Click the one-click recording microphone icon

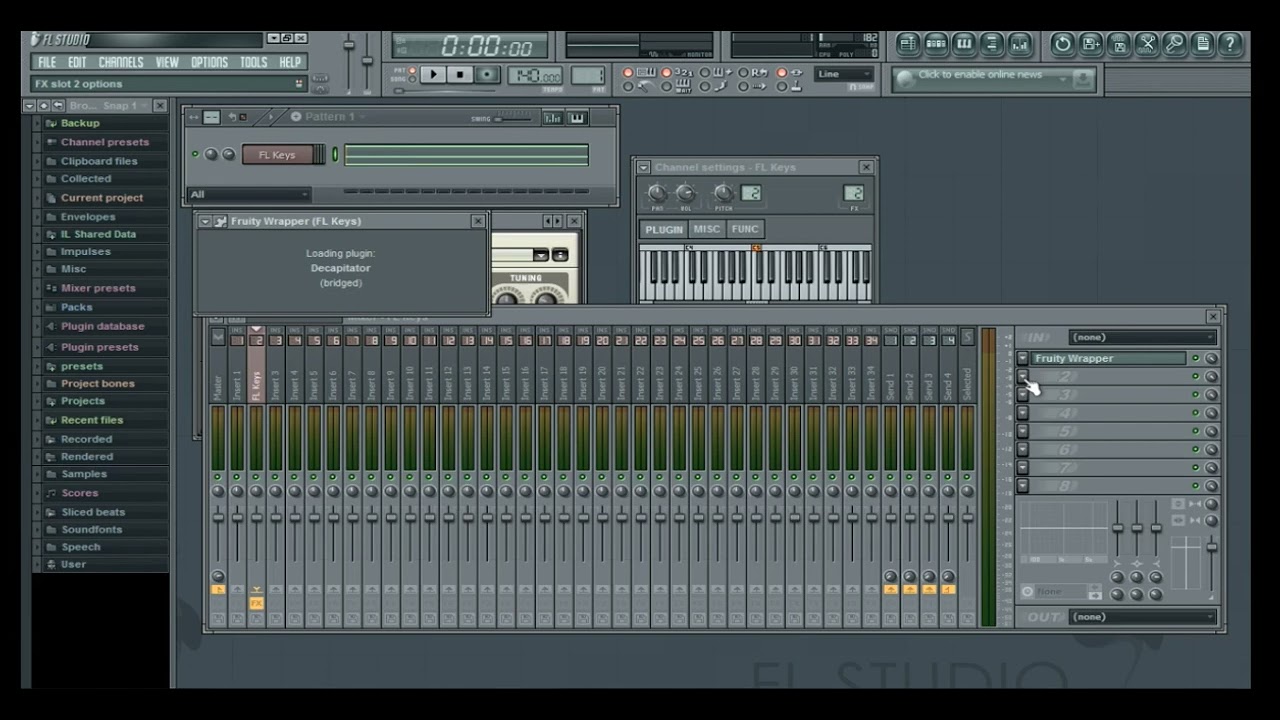[x=1174, y=43]
